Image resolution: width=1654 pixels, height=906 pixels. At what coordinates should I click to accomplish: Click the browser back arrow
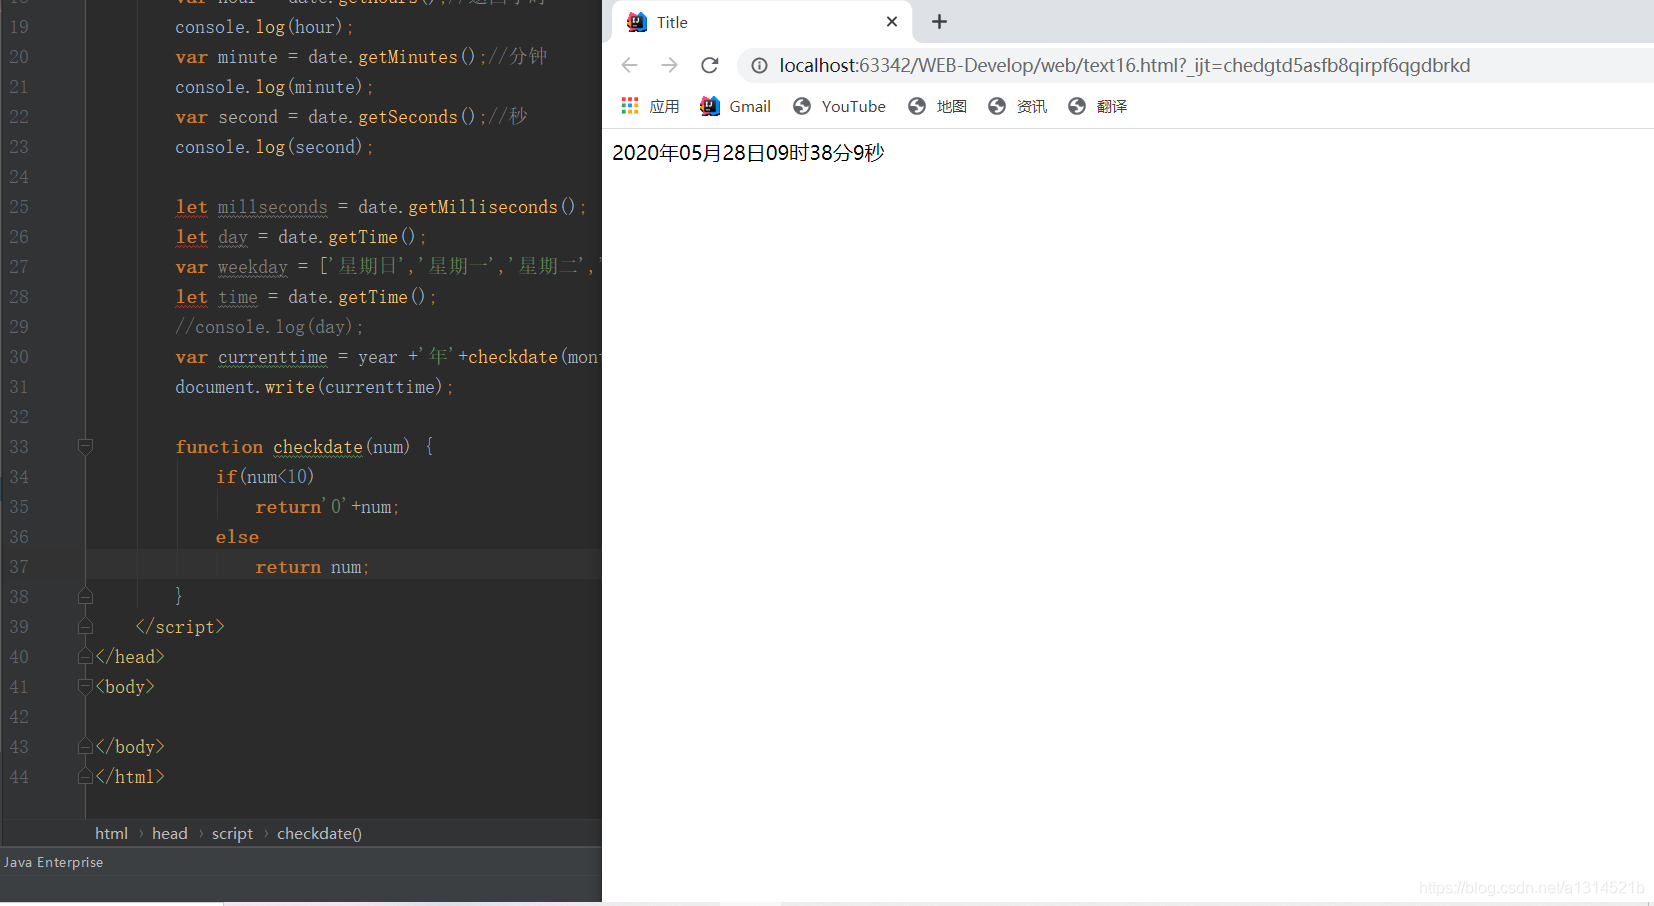629,65
